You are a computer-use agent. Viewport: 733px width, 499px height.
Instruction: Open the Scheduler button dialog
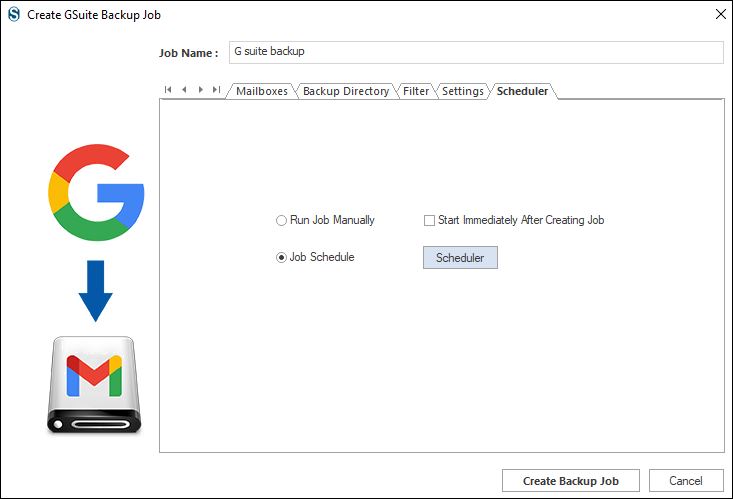[x=460, y=258]
